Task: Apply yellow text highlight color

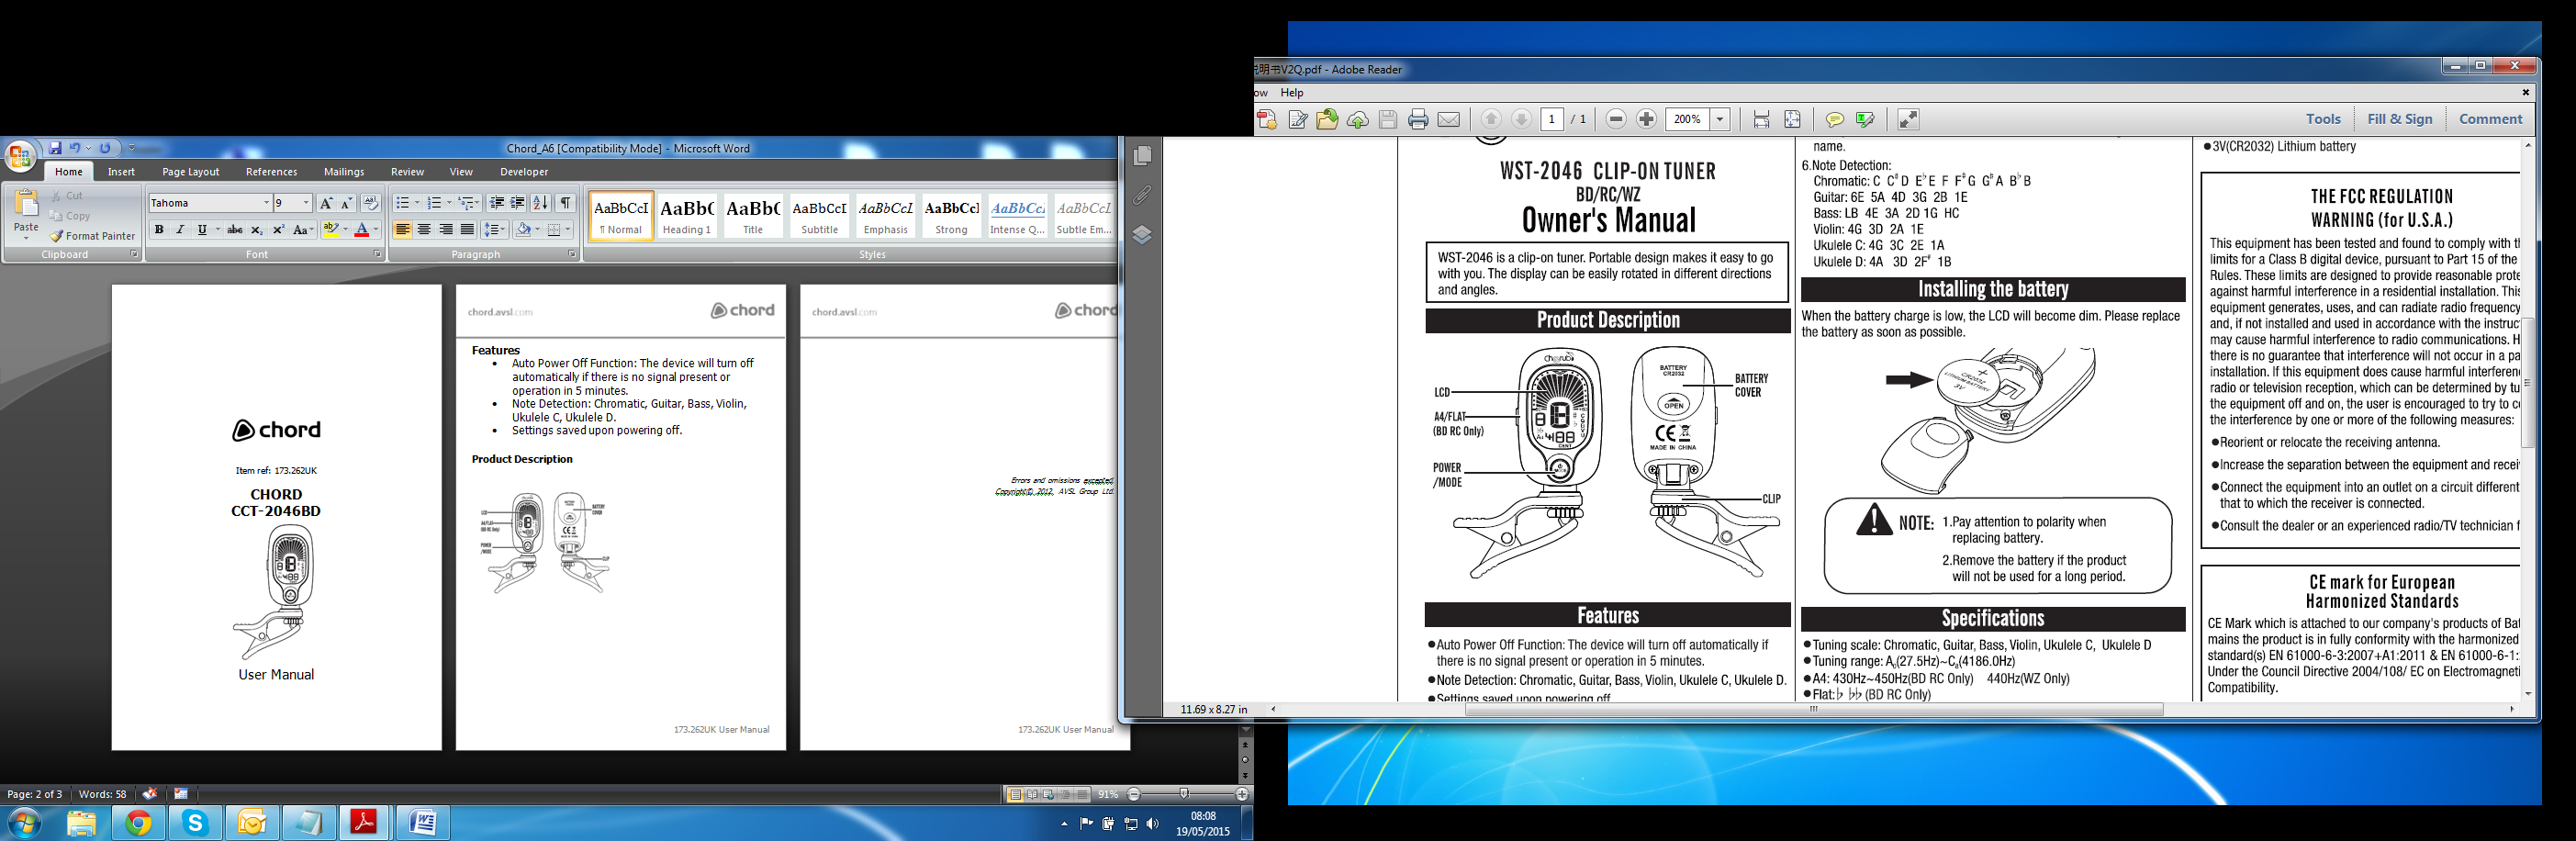Action: coord(331,230)
